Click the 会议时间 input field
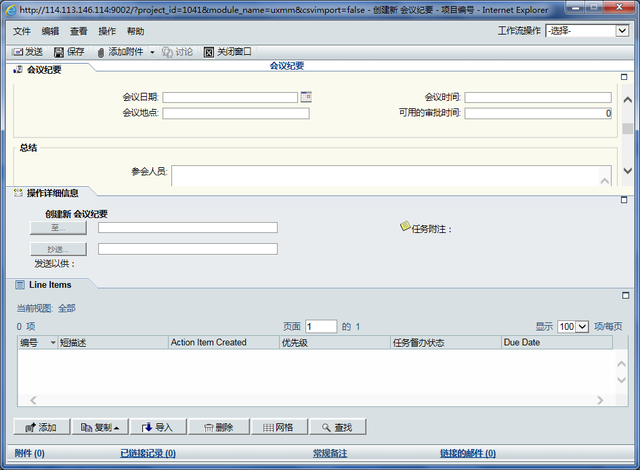Viewport: 640px width, 470px height. (538, 98)
